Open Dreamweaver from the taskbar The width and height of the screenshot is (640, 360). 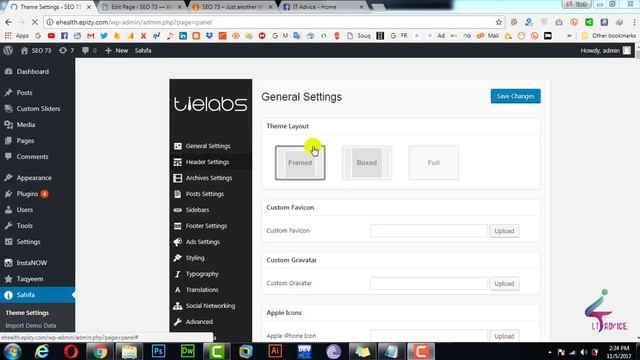[x=187, y=351]
